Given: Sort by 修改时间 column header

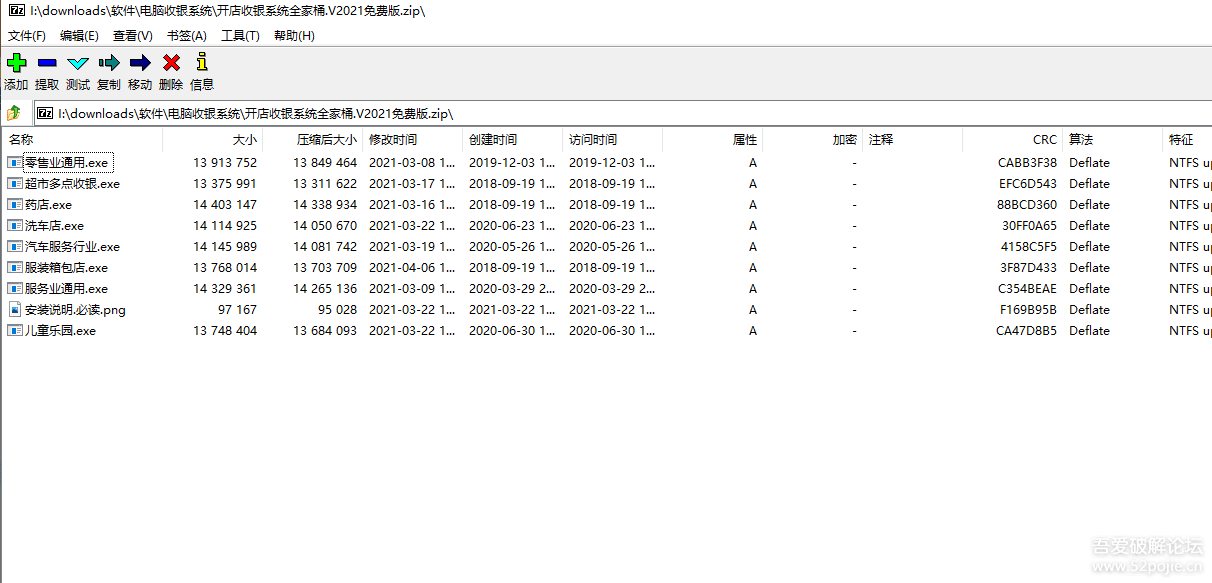Looking at the screenshot, I should [x=393, y=140].
